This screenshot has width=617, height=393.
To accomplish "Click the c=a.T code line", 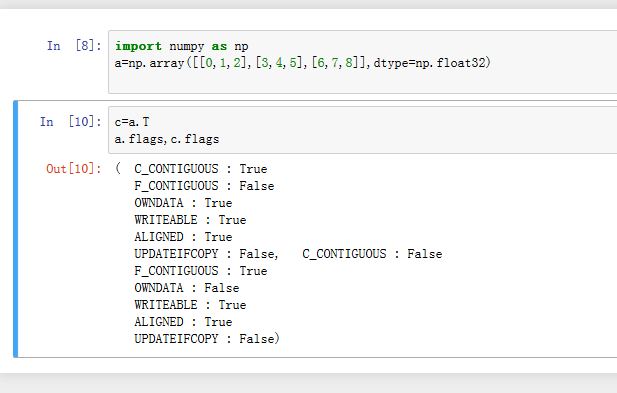I will pyautogui.click(x=132, y=122).
